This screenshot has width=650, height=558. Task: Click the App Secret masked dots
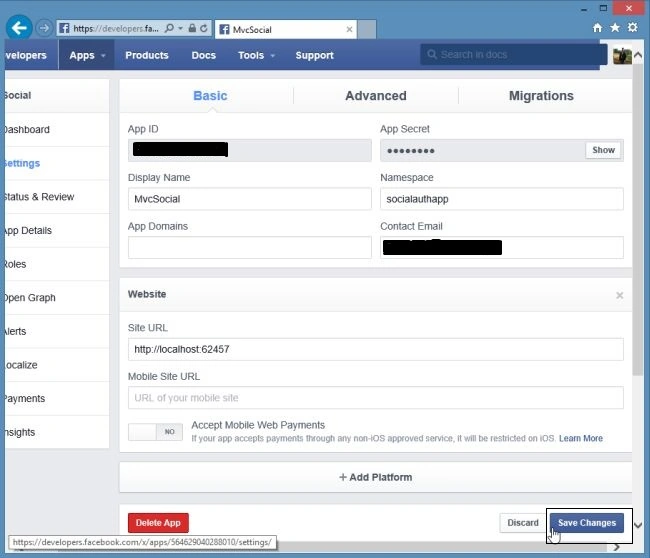click(410, 151)
